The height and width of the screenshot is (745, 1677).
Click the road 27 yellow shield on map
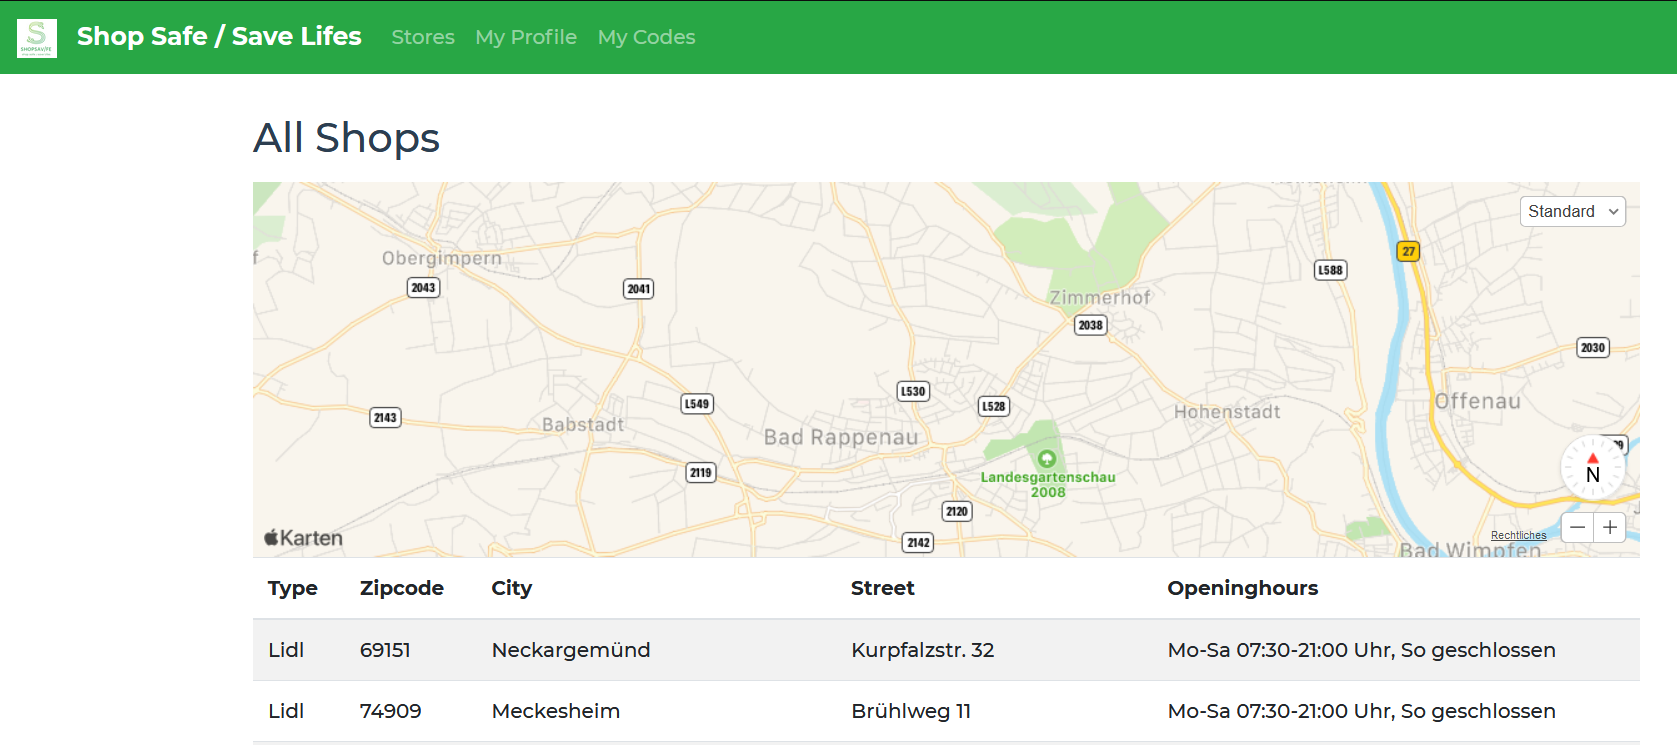(x=1408, y=251)
